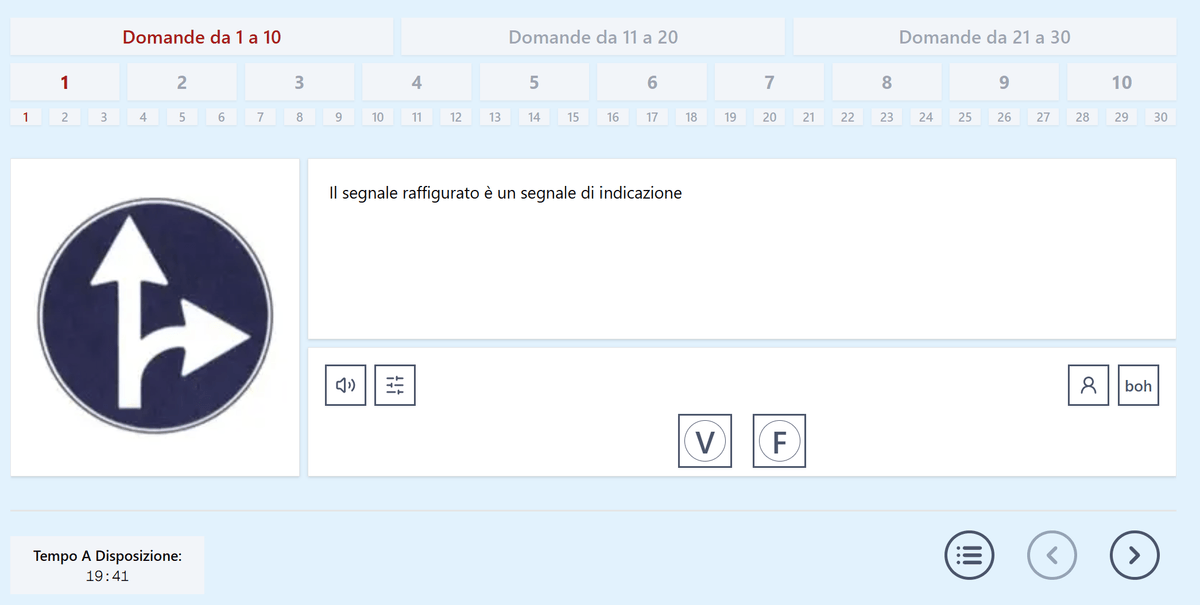Play the question audio
Image resolution: width=1200 pixels, height=605 pixels.
tap(345, 384)
